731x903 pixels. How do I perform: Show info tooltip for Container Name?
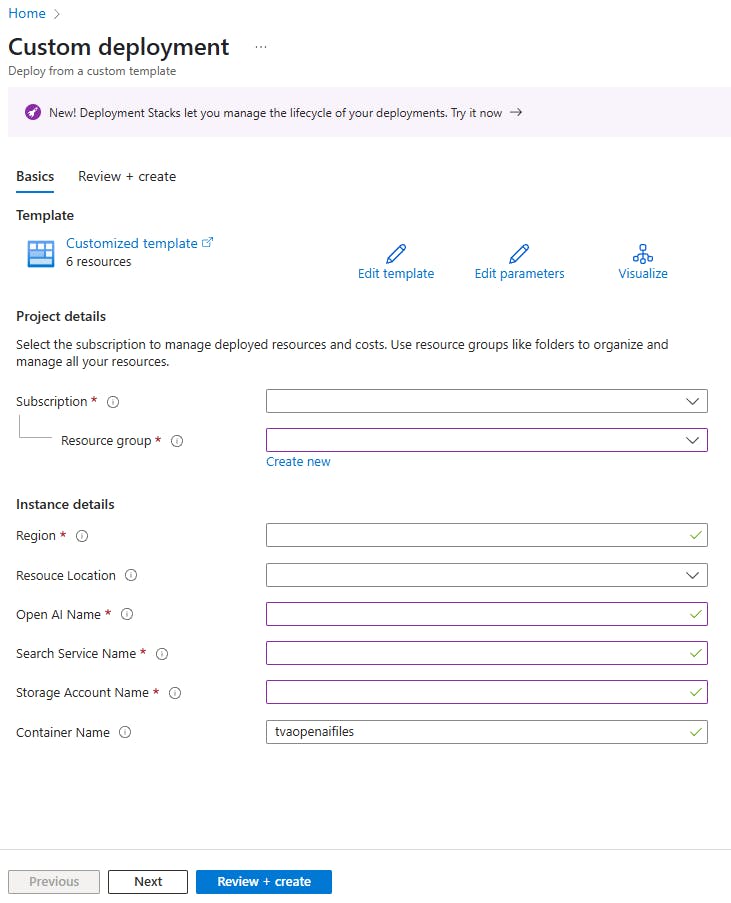(125, 733)
